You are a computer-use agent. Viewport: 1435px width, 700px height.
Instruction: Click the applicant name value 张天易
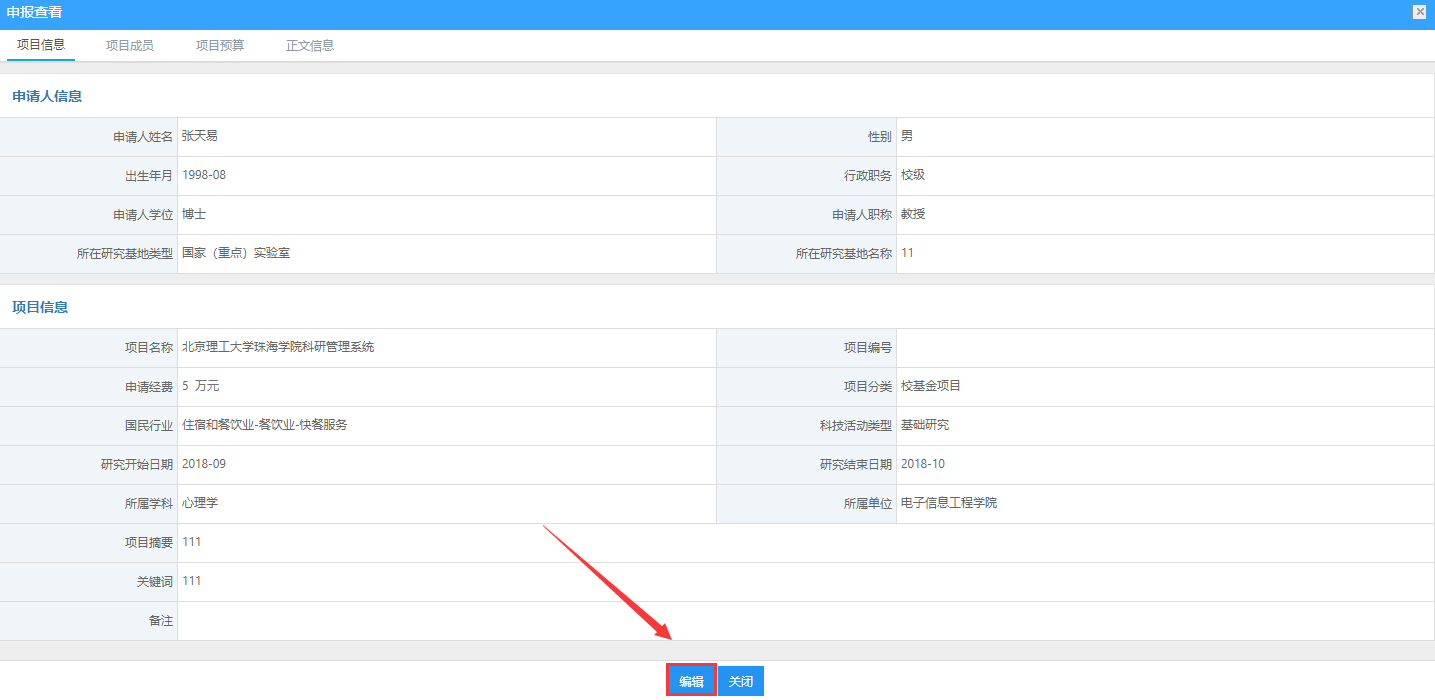coord(200,136)
